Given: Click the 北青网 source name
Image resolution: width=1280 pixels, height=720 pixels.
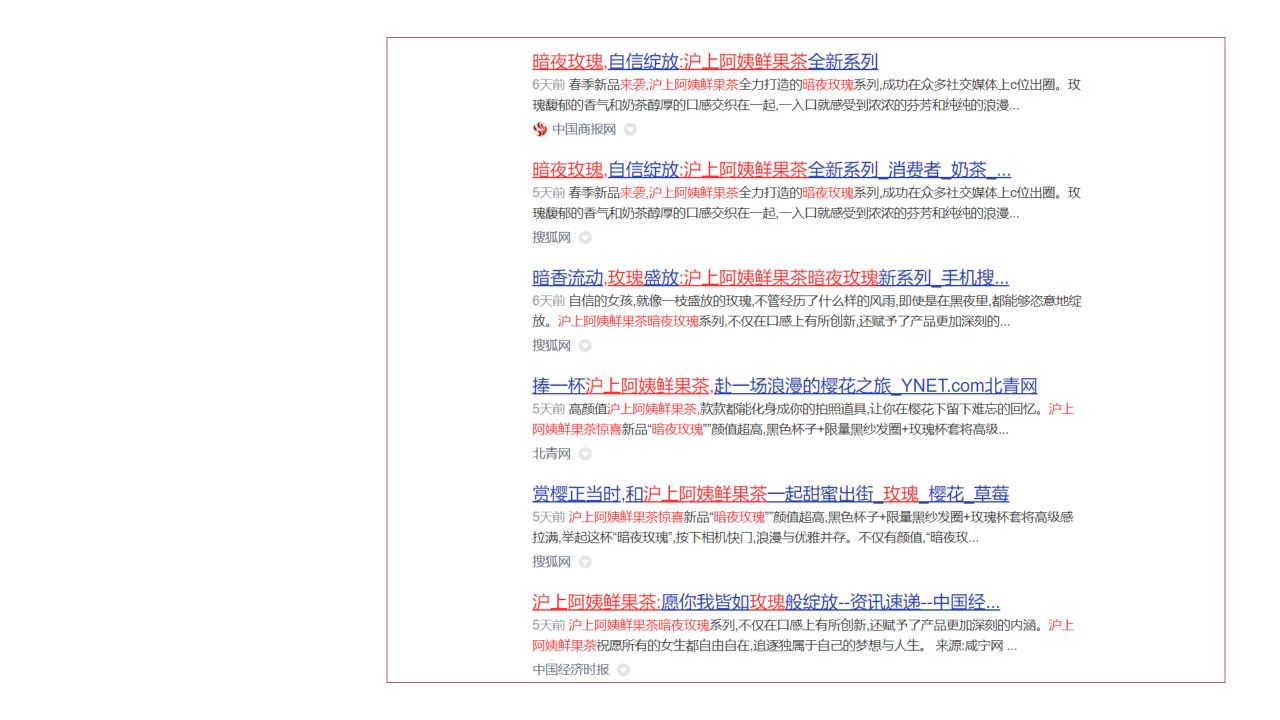Looking at the screenshot, I should click(x=551, y=454).
